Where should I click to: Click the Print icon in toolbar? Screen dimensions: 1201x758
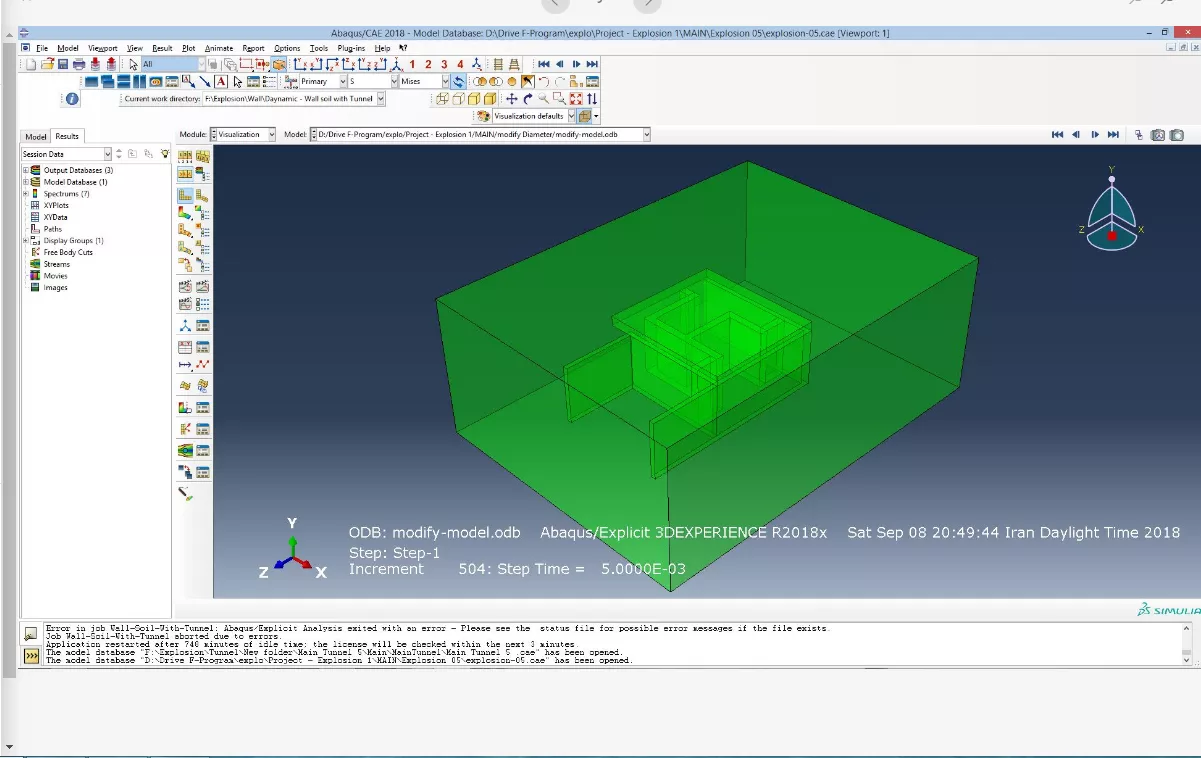78,64
